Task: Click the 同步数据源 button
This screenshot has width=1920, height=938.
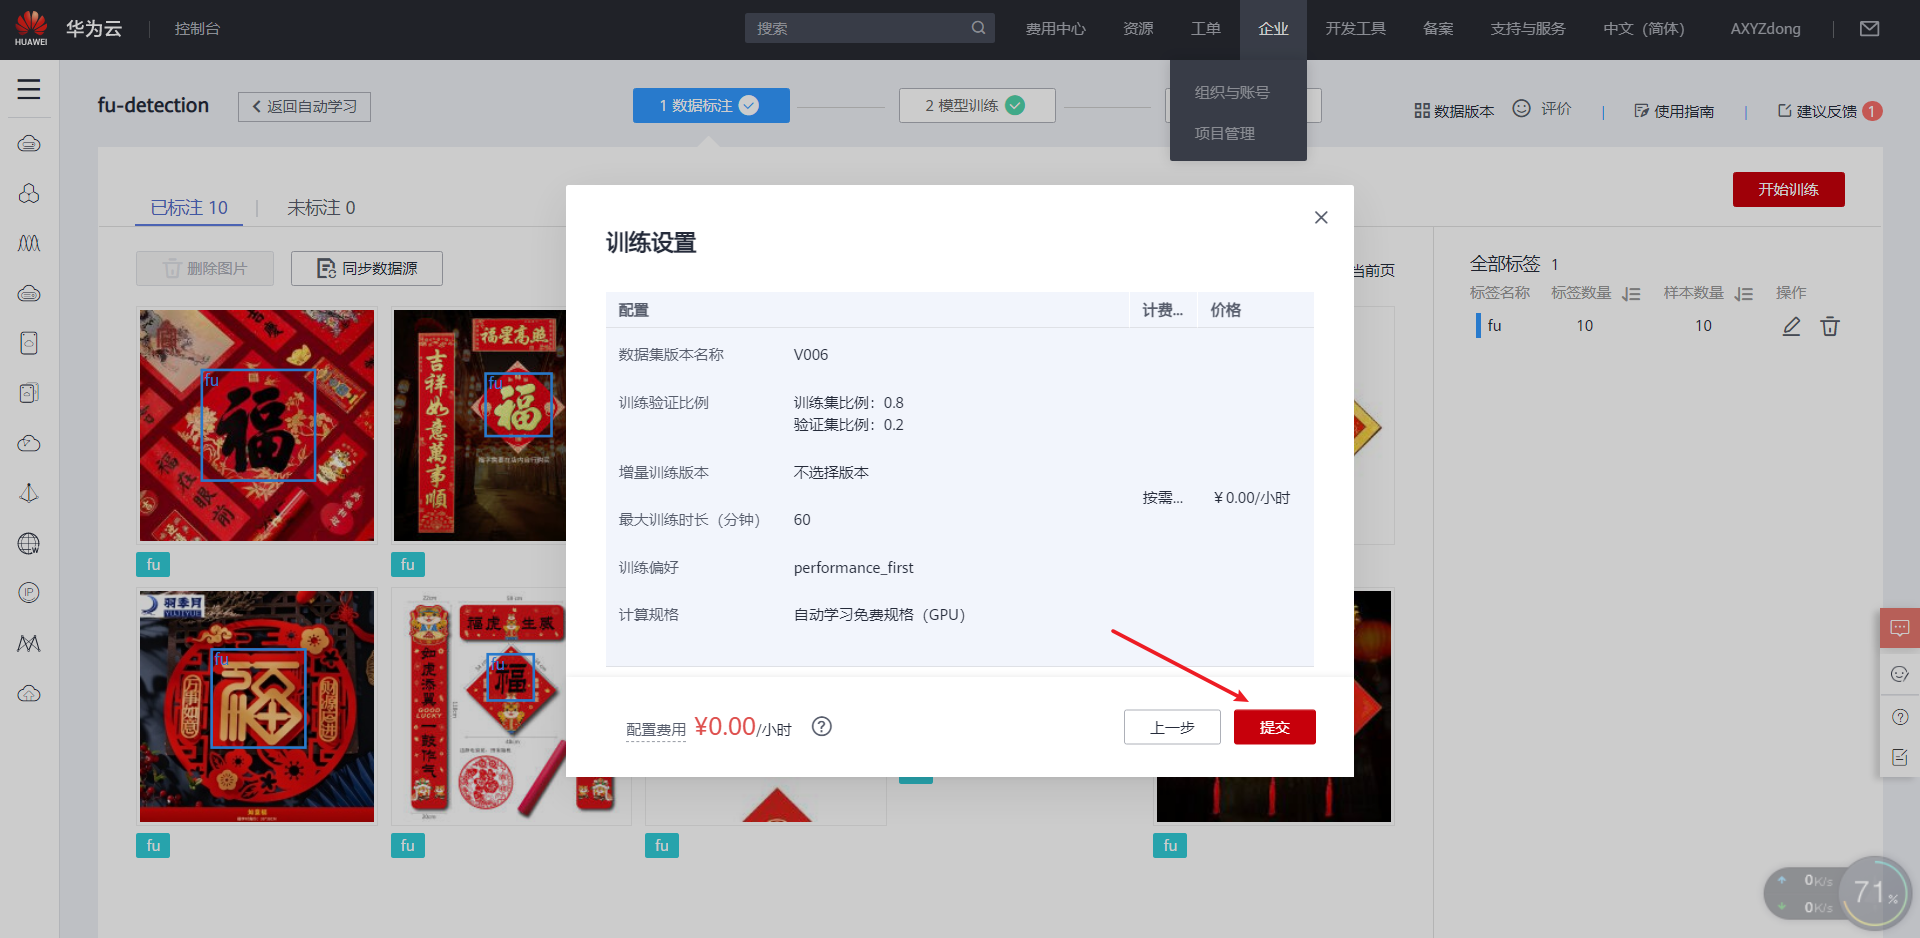Action: (x=367, y=268)
